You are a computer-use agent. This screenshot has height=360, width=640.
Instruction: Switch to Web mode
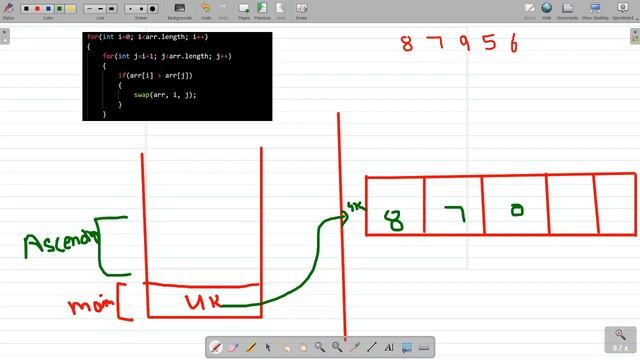click(x=547, y=10)
